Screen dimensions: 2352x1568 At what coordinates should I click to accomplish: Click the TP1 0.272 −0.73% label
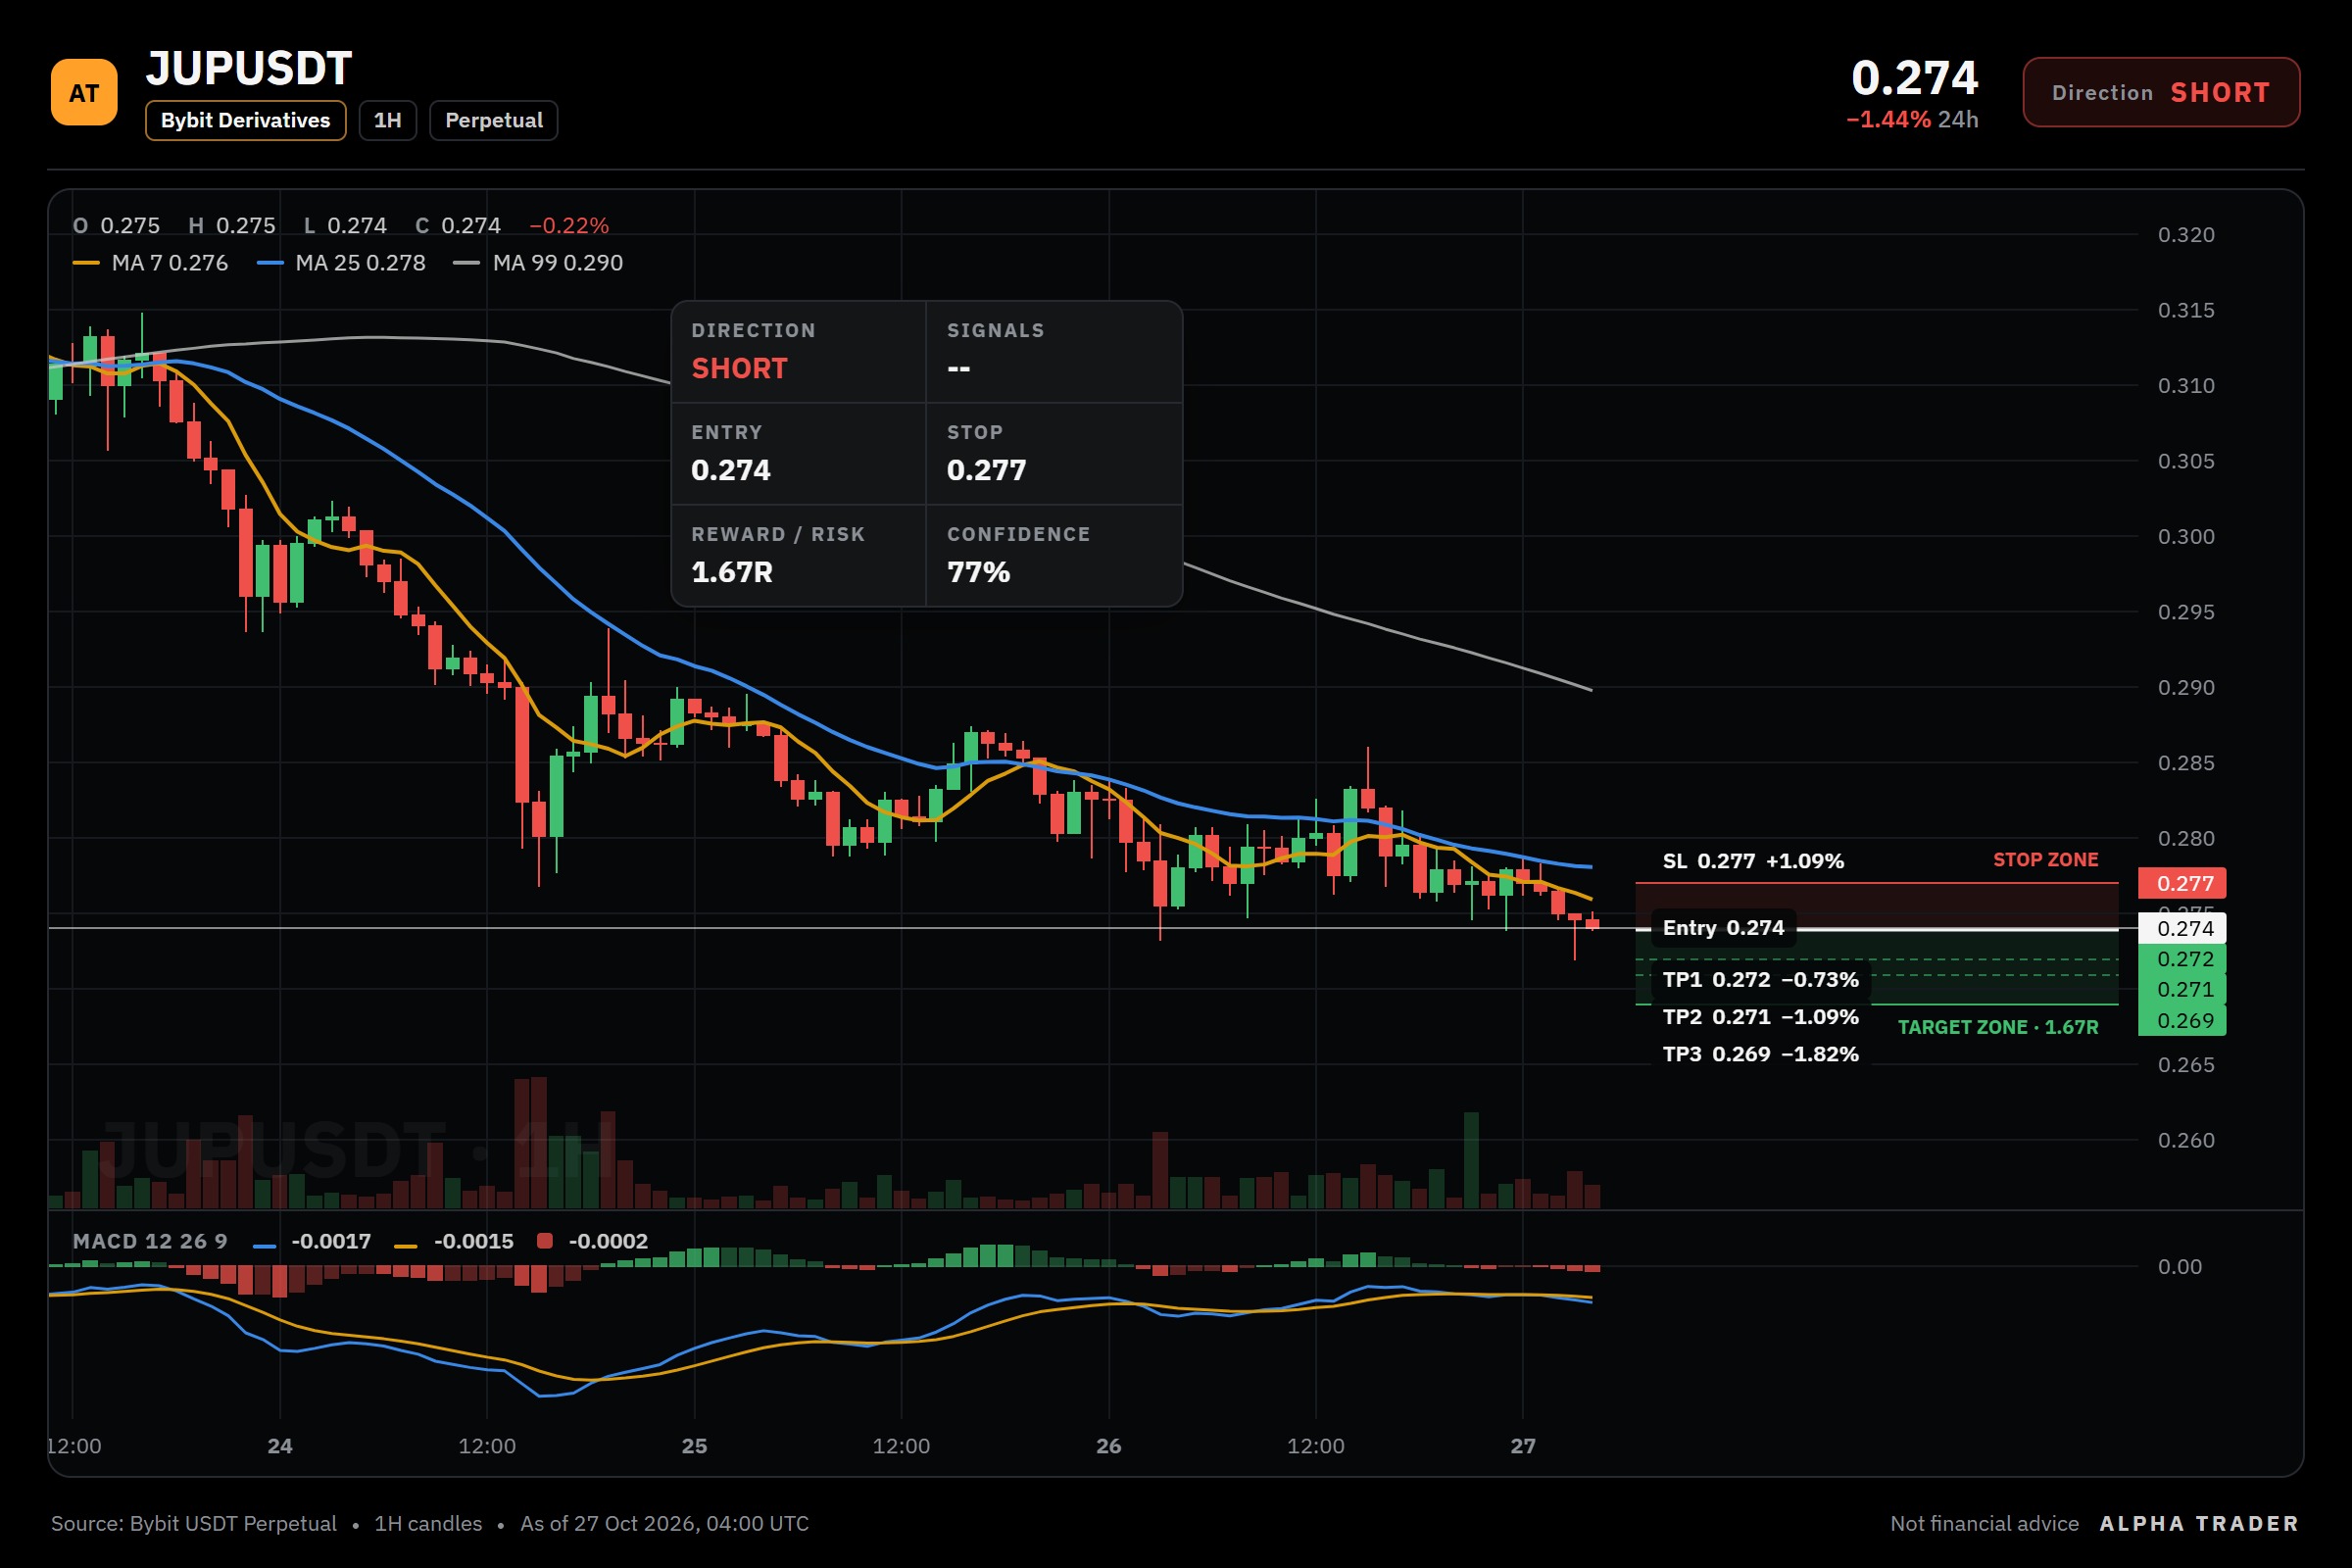(x=1760, y=980)
